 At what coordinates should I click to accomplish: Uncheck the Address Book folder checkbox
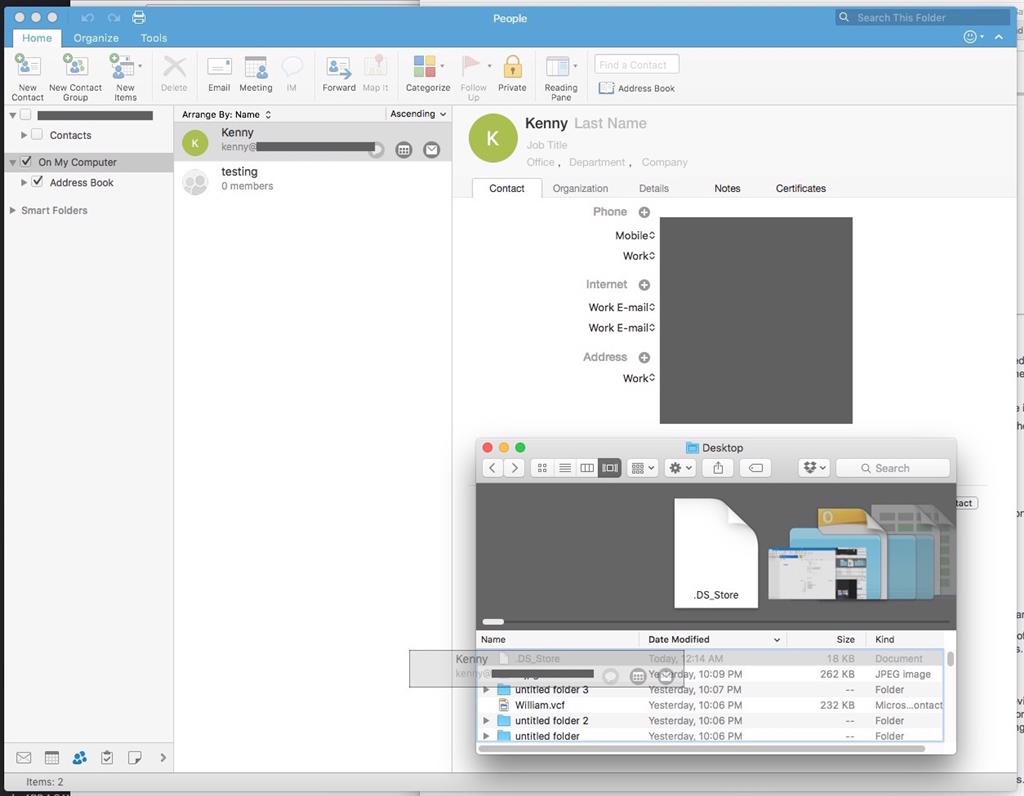click(37, 182)
